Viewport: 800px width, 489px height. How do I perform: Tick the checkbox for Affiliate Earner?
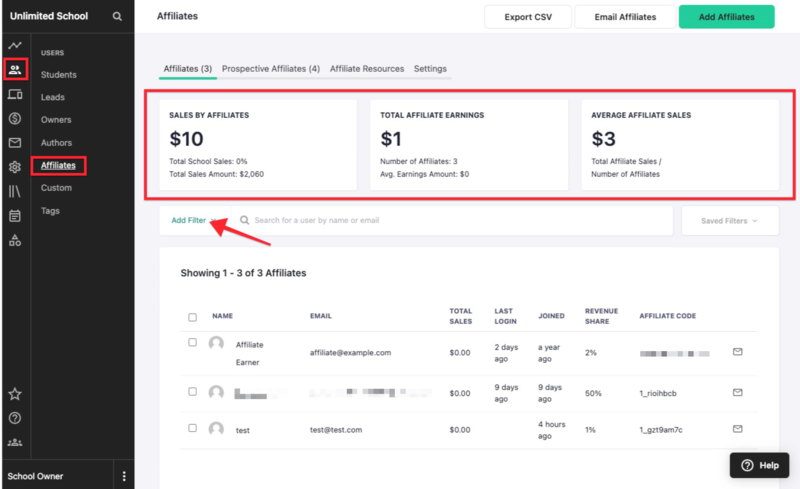192,343
